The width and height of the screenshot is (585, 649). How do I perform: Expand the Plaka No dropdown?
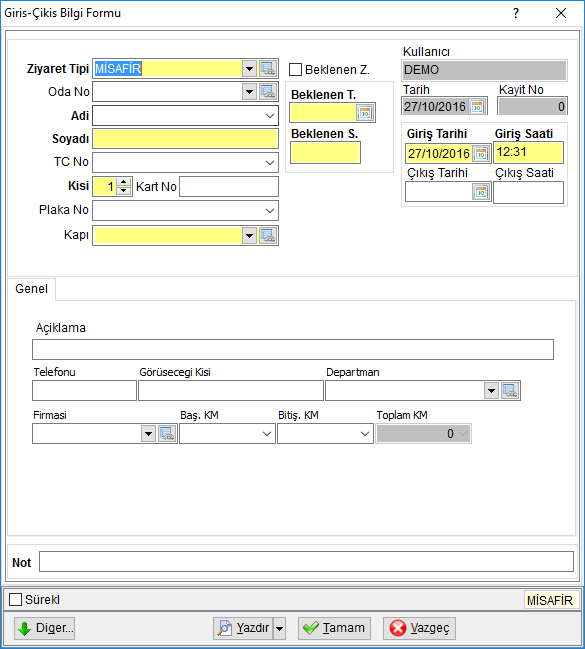(270, 211)
